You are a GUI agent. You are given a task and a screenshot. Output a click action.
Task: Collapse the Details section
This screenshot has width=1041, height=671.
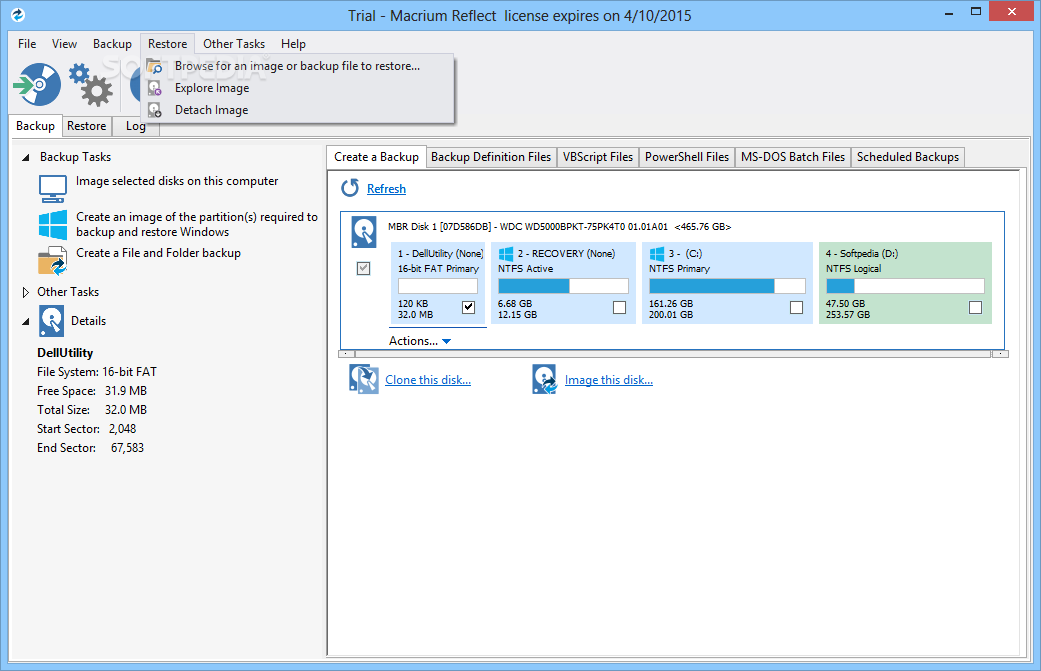tap(26, 322)
